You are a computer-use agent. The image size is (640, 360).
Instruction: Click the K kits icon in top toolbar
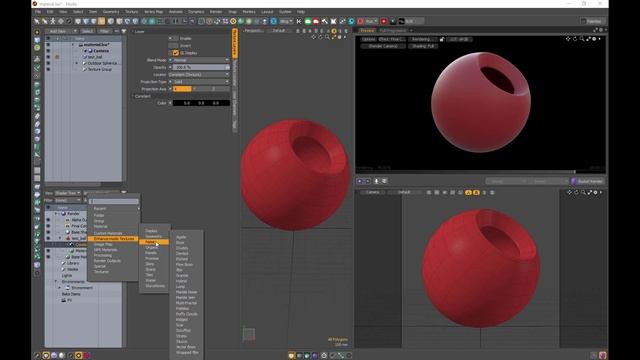[x=299, y=21]
